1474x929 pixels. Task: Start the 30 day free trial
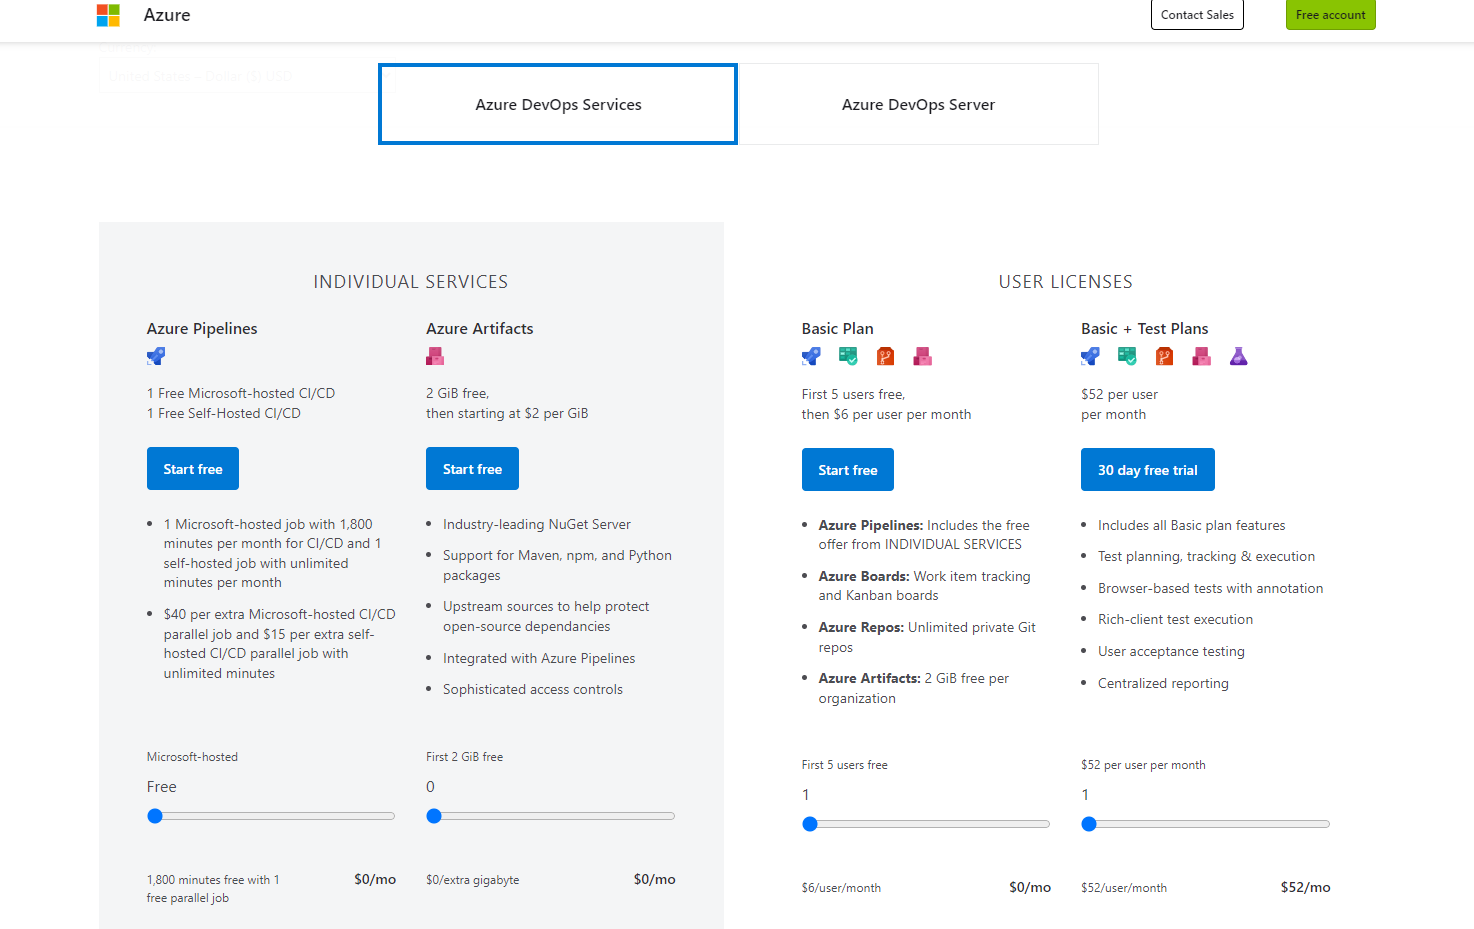point(1148,470)
